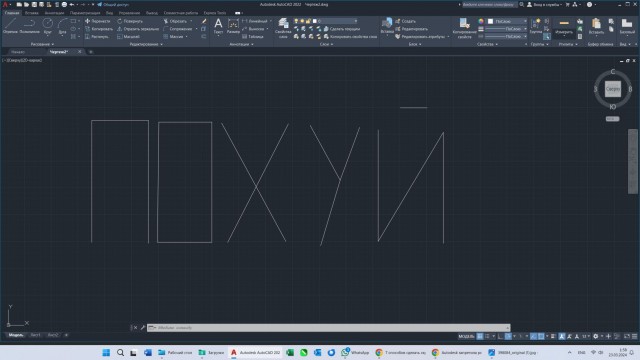This screenshot has width=640, height=360.
Task: Toggle МОДЕЛЬ model space in status bar
Action: coord(466,336)
